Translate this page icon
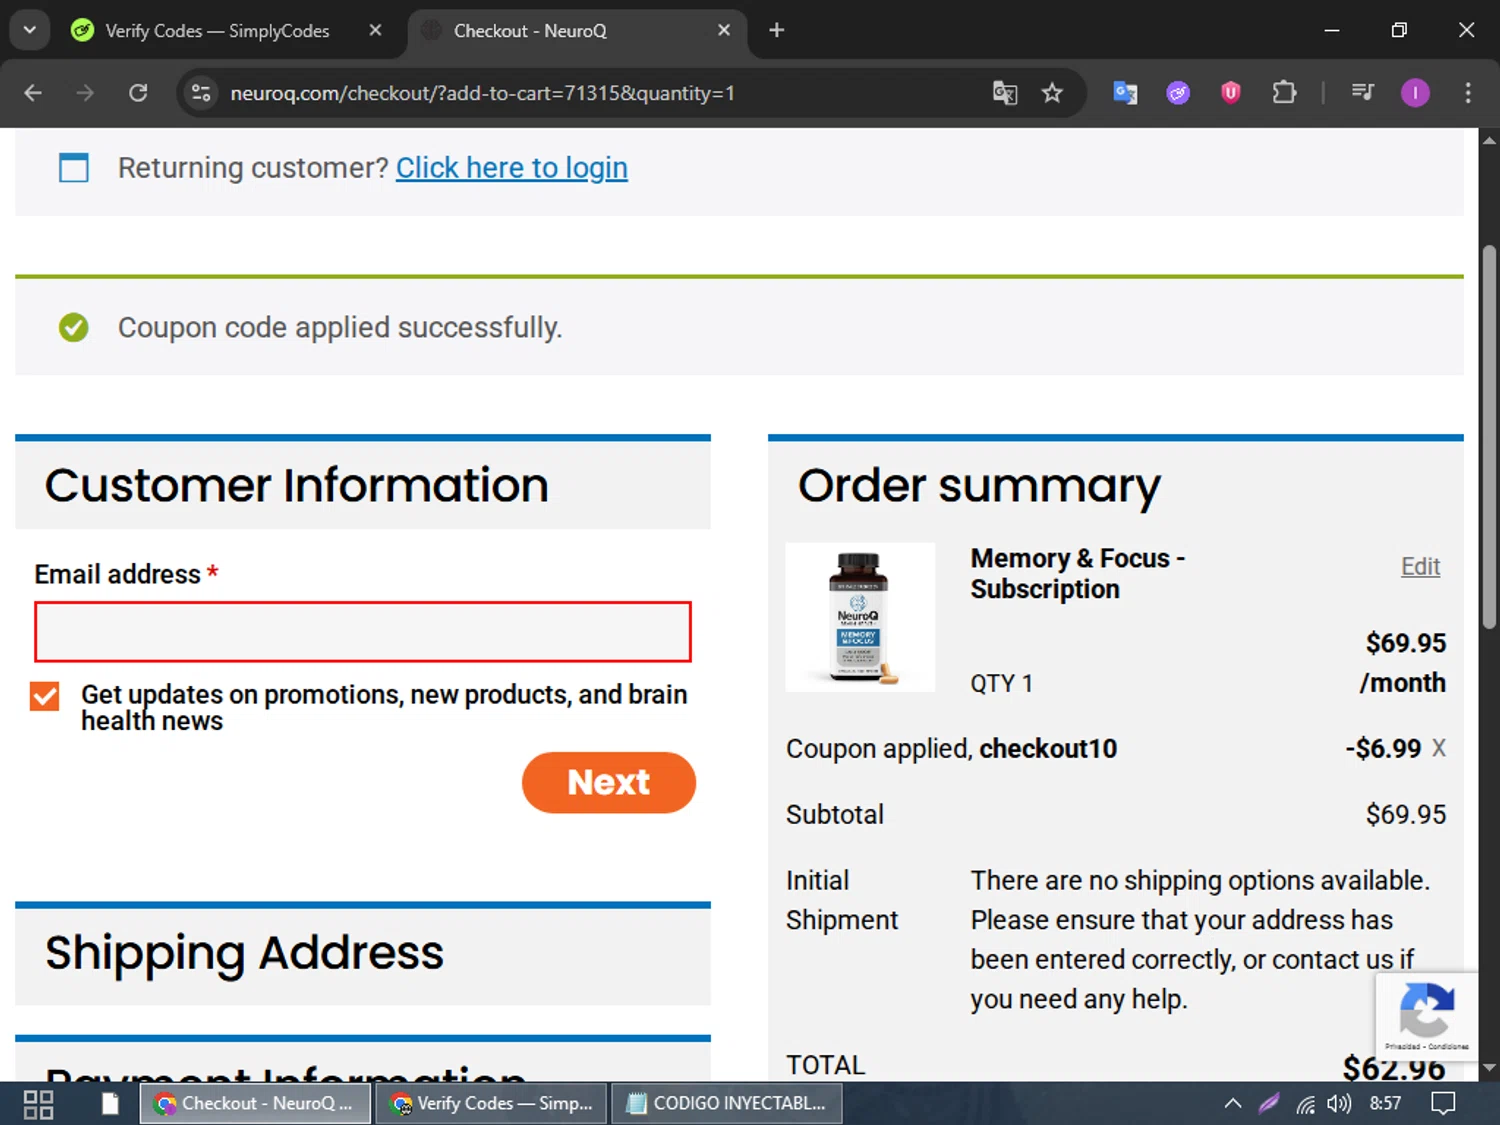 click(x=1005, y=93)
